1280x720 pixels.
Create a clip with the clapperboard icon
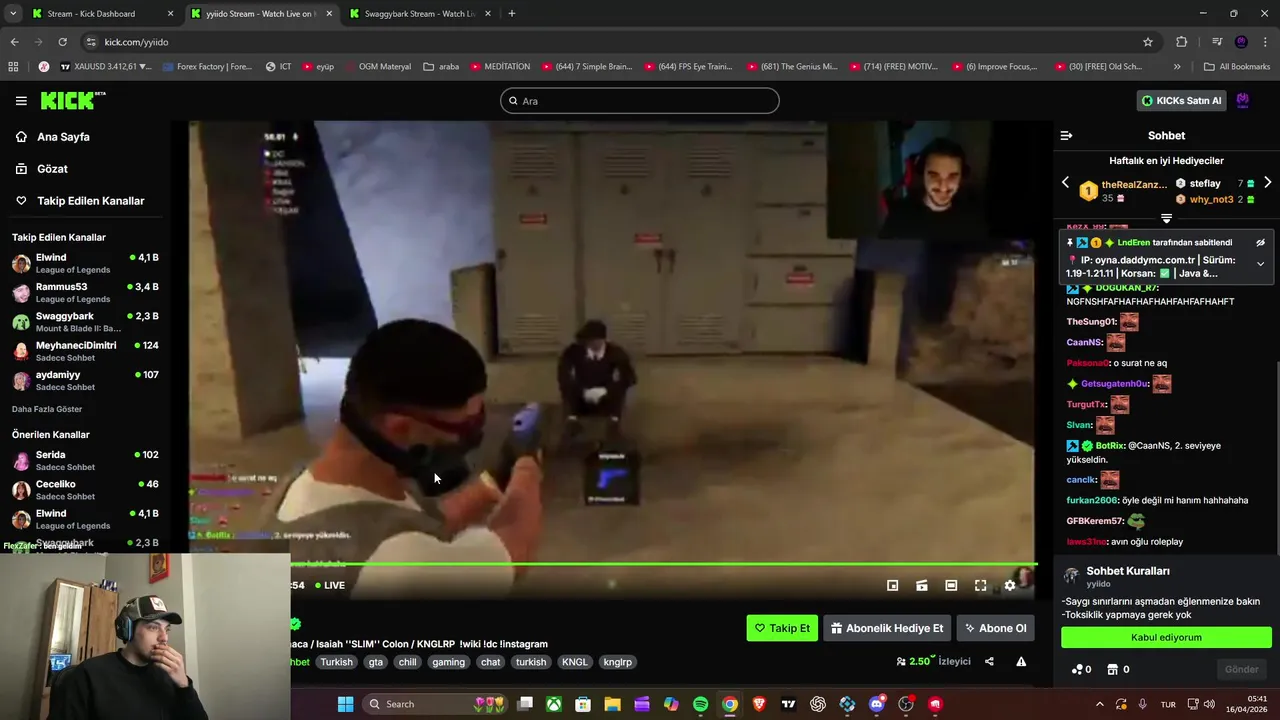coord(922,586)
